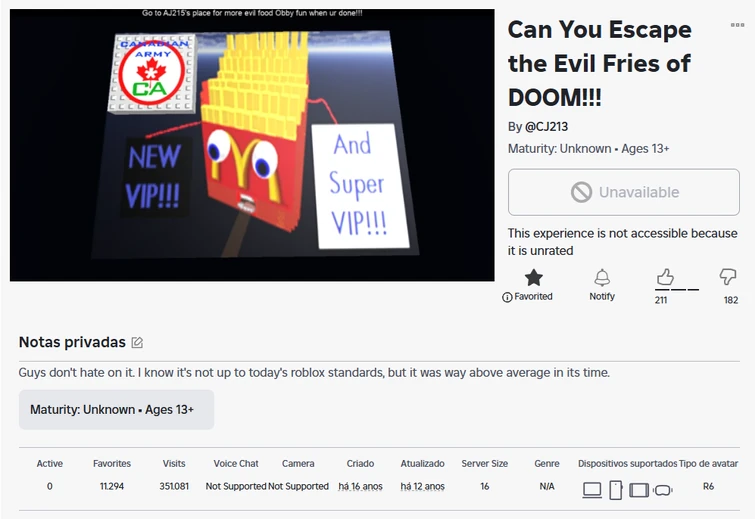This screenshot has width=755, height=519.
Task: Open creator profile @CJ213
Action: [546, 127]
